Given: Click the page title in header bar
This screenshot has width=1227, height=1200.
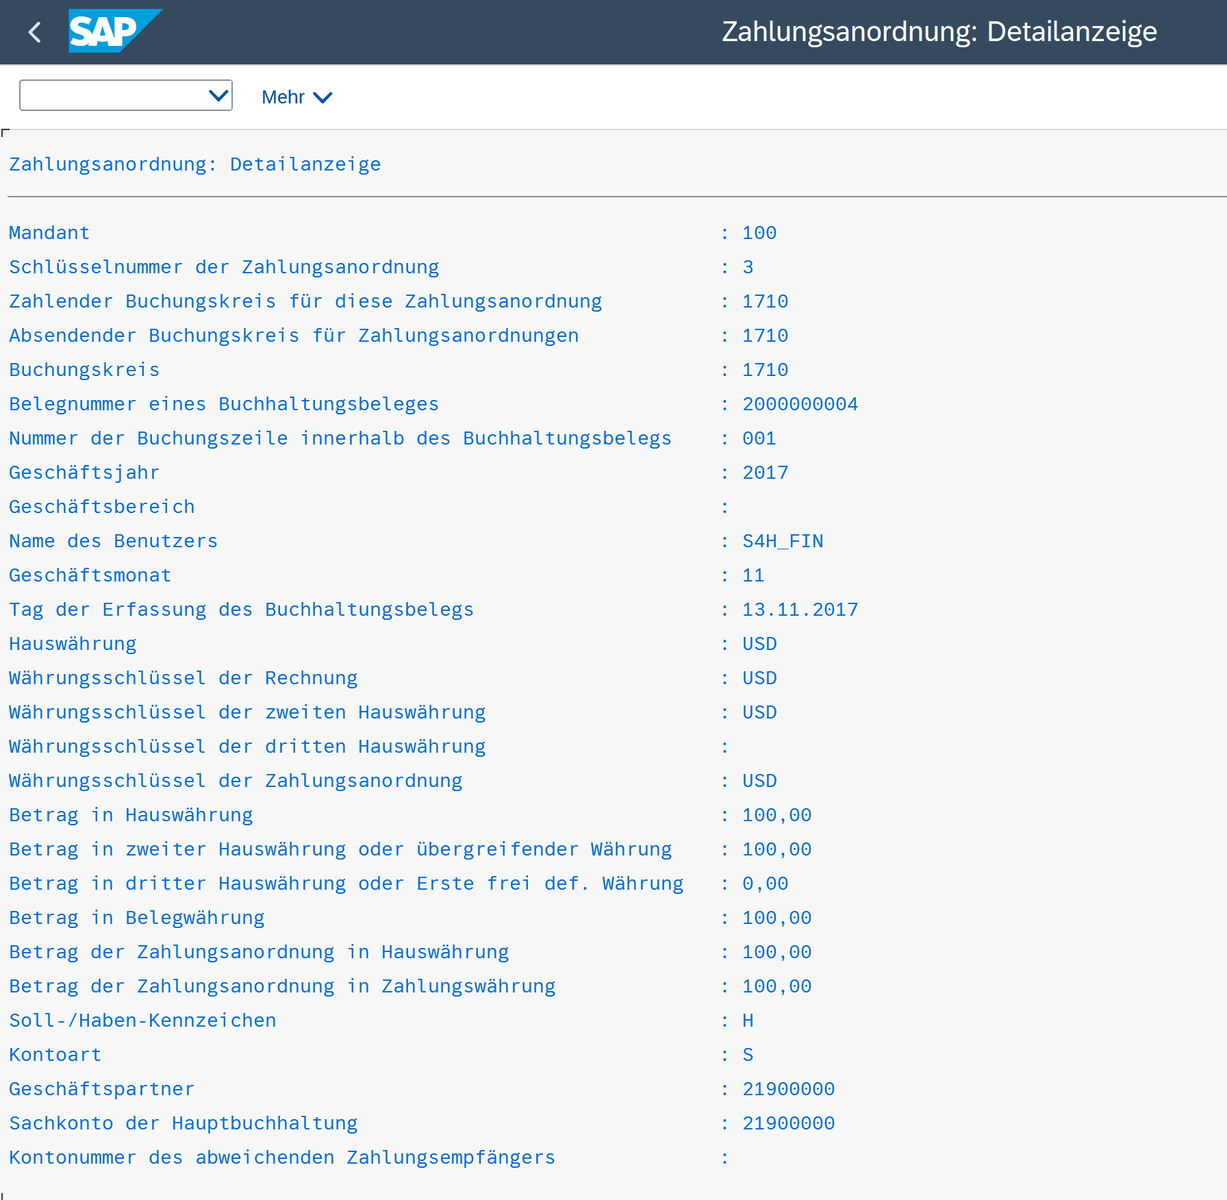Looking at the screenshot, I should pyautogui.click(x=938, y=32).
